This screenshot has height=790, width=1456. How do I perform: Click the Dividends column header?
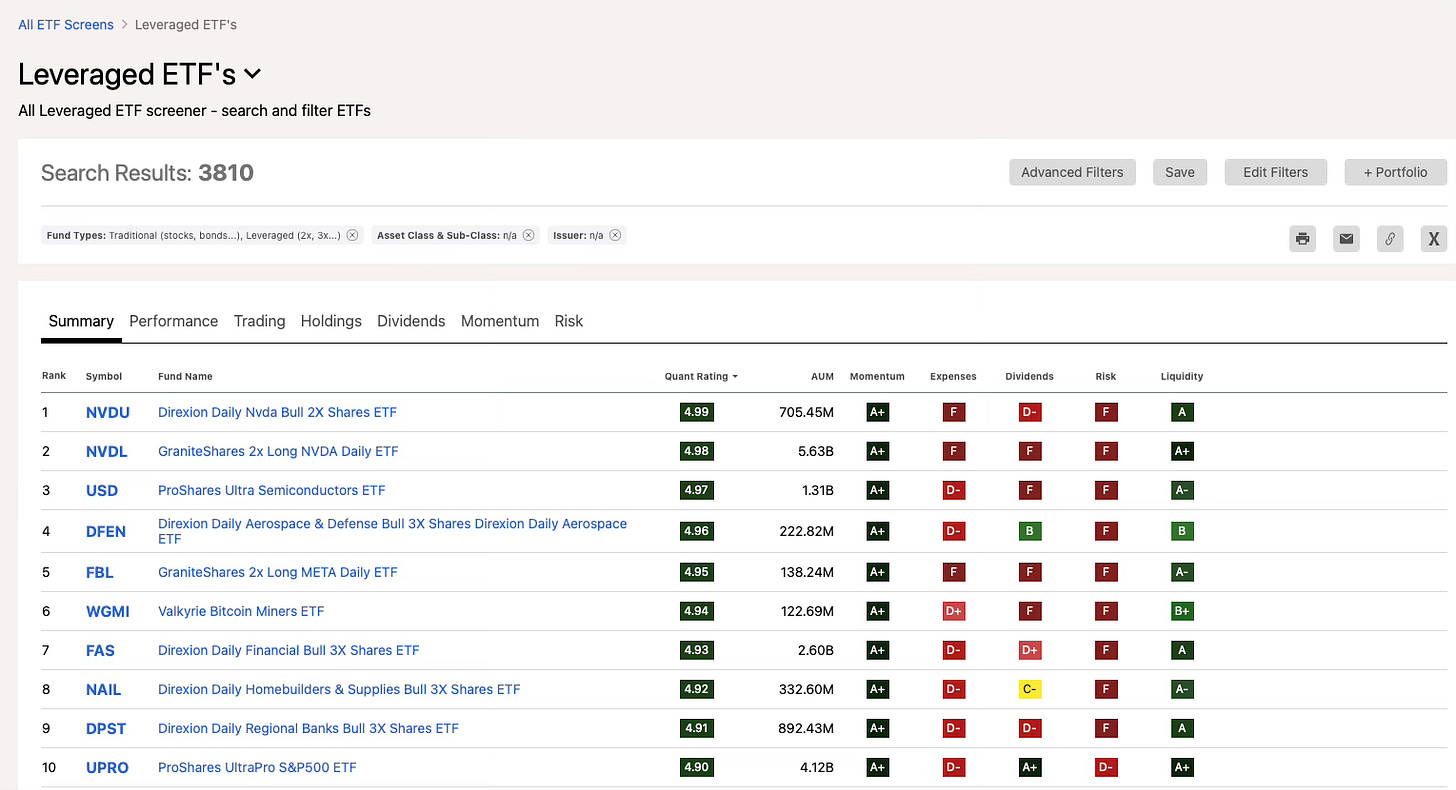tap(1029, 377)
